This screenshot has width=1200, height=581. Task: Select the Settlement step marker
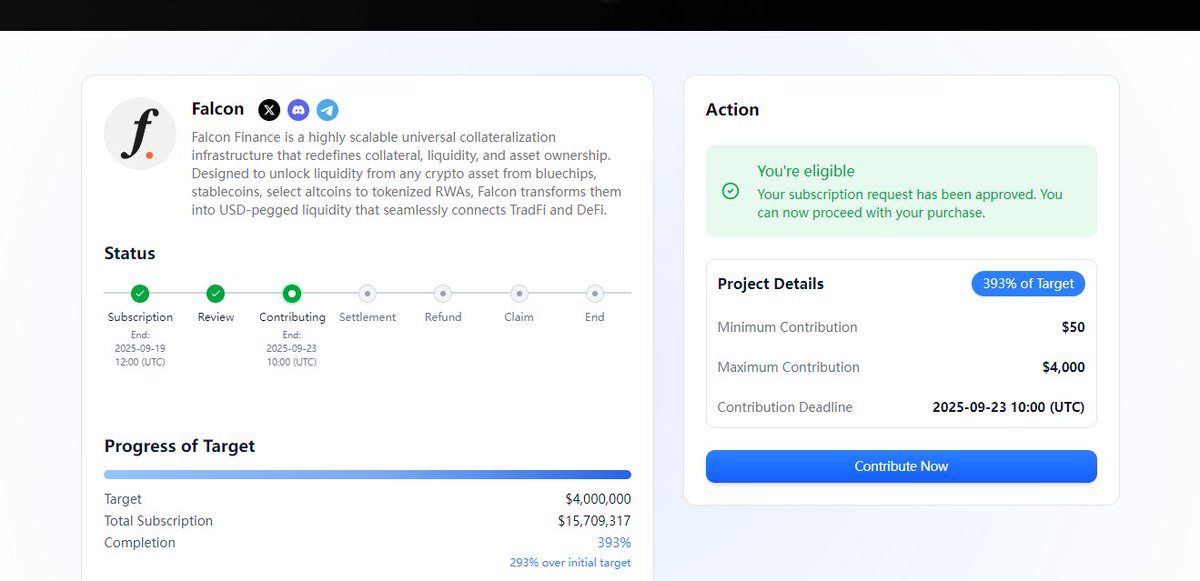tap(367, 293)
